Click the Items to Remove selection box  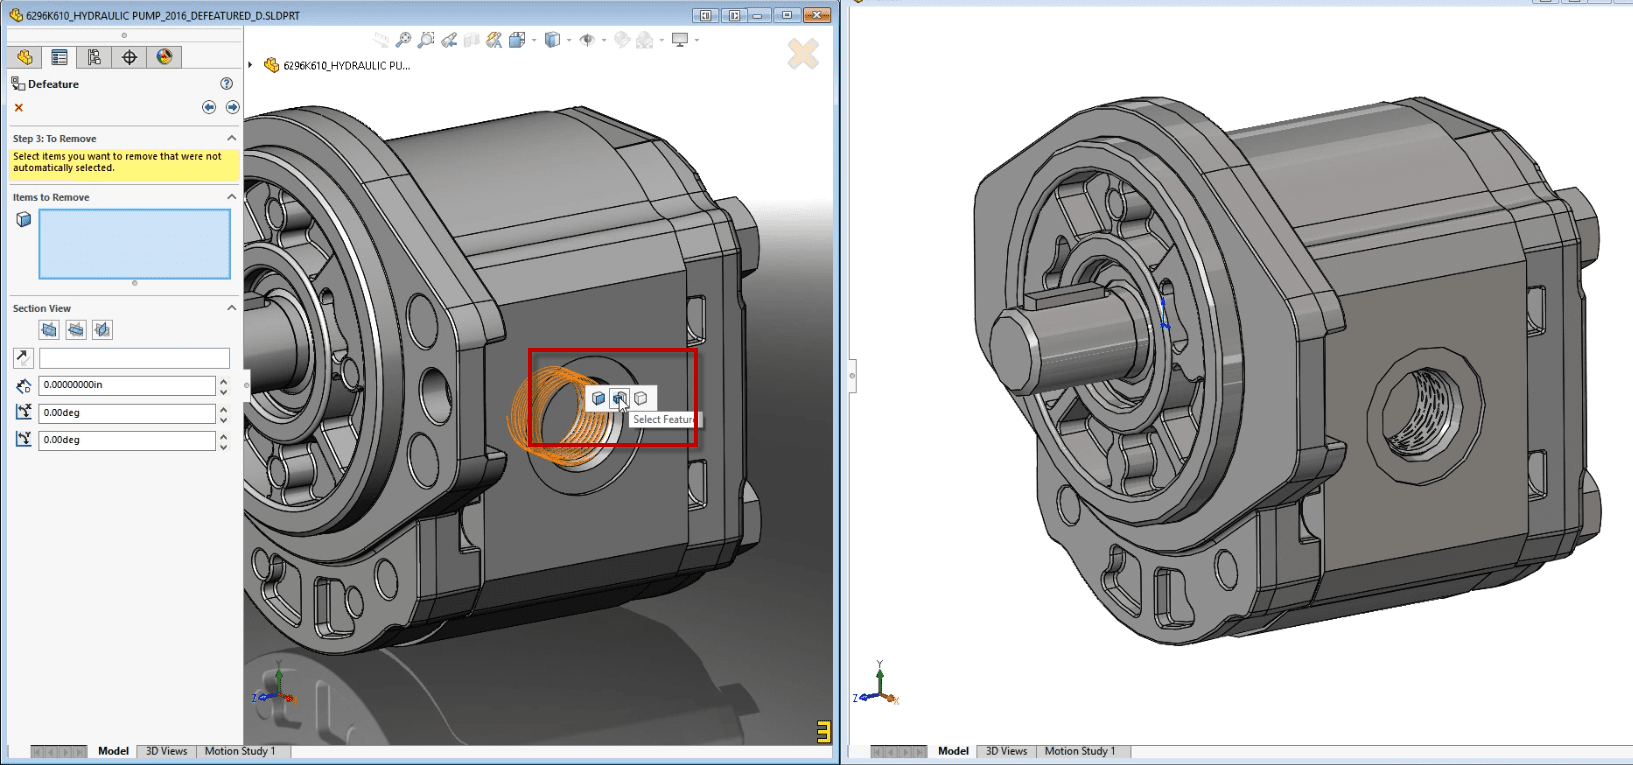click(x=134, y=243)
